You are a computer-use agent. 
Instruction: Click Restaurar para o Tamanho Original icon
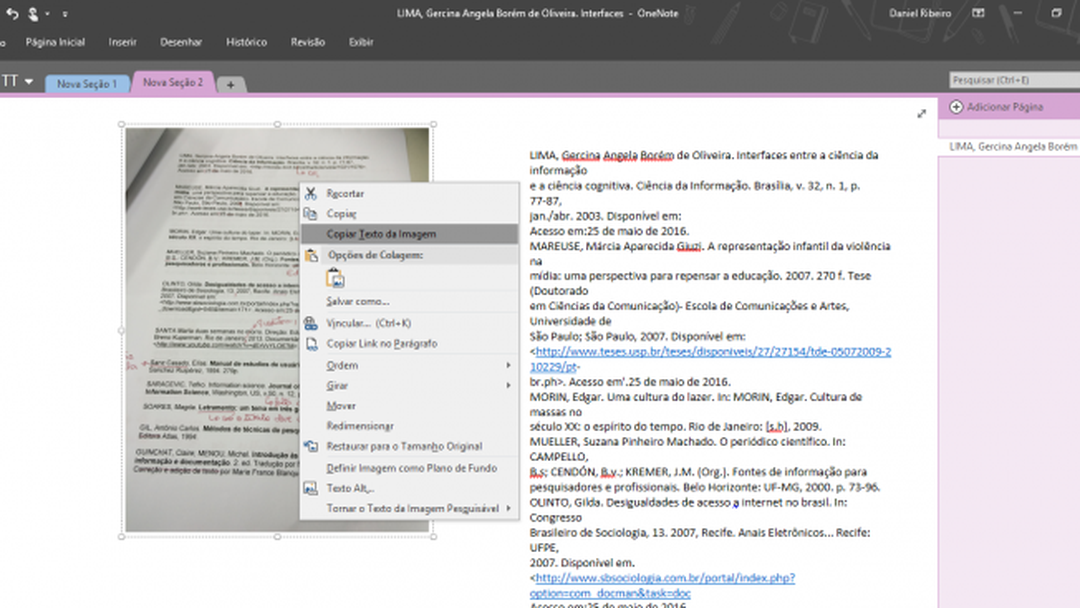pos(313,446)
